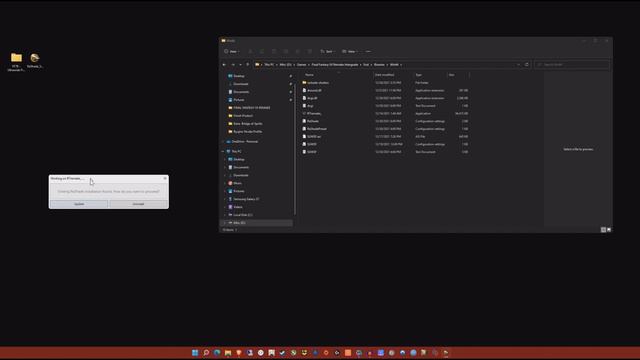Expand the OneDrive - Personal node
Screen dimensions: 640x360
coord(223,142)
